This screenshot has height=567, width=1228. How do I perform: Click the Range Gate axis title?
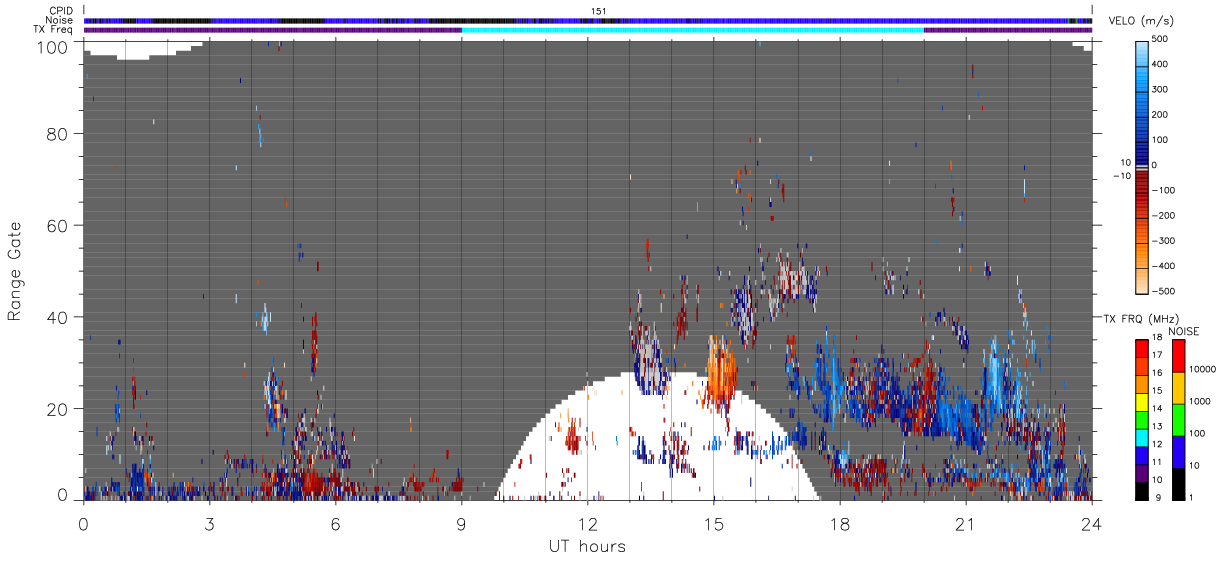pos(15,271)
